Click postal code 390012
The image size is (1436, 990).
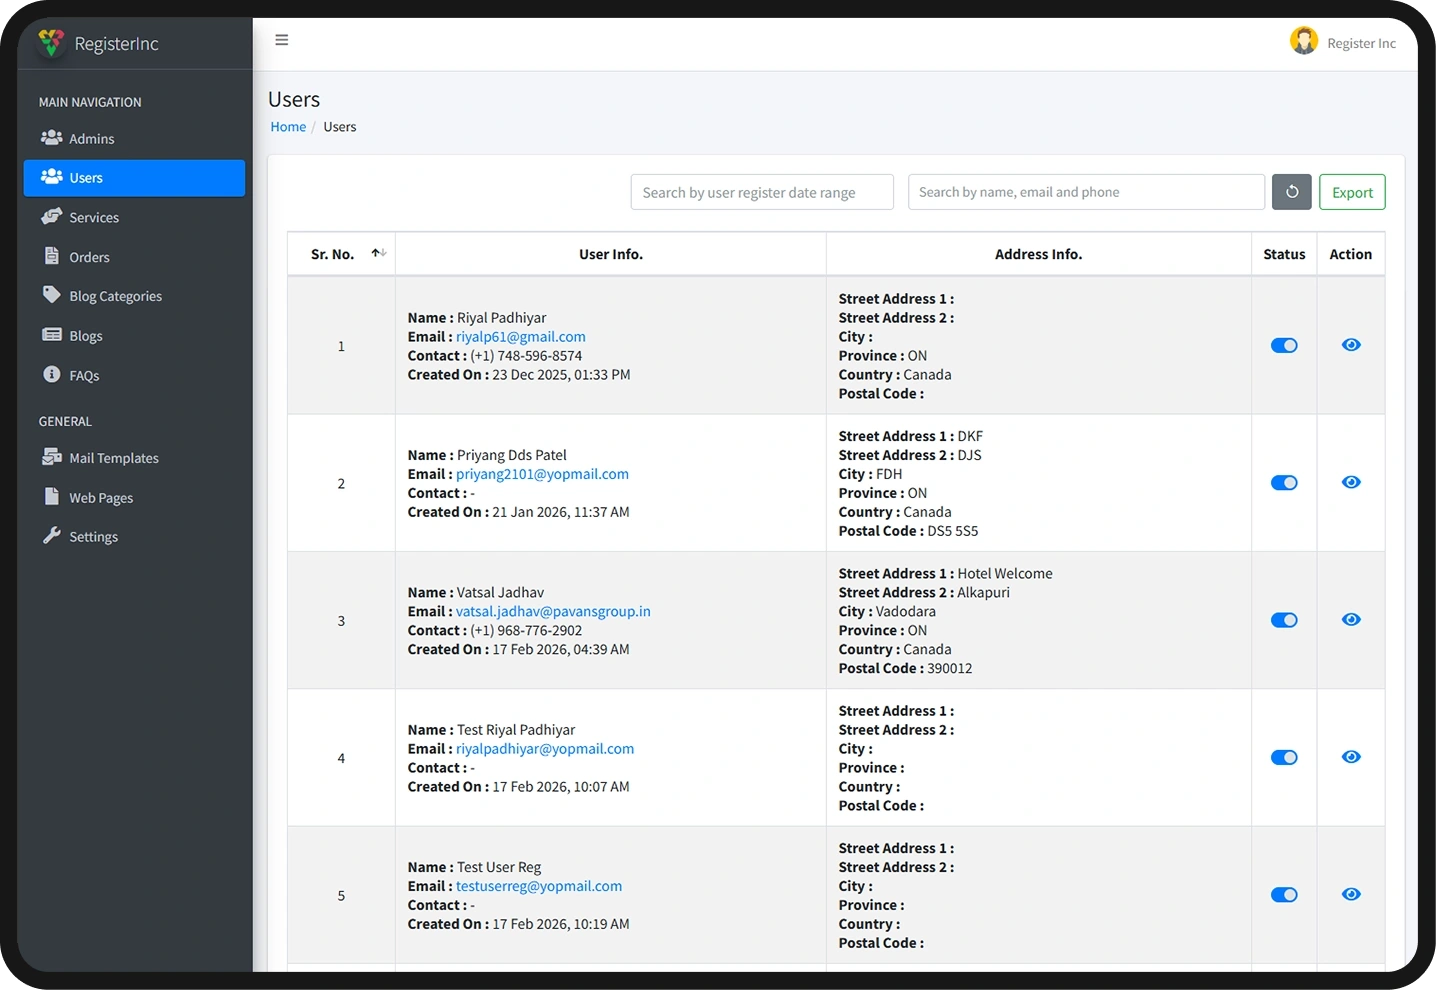coord(950,668)
